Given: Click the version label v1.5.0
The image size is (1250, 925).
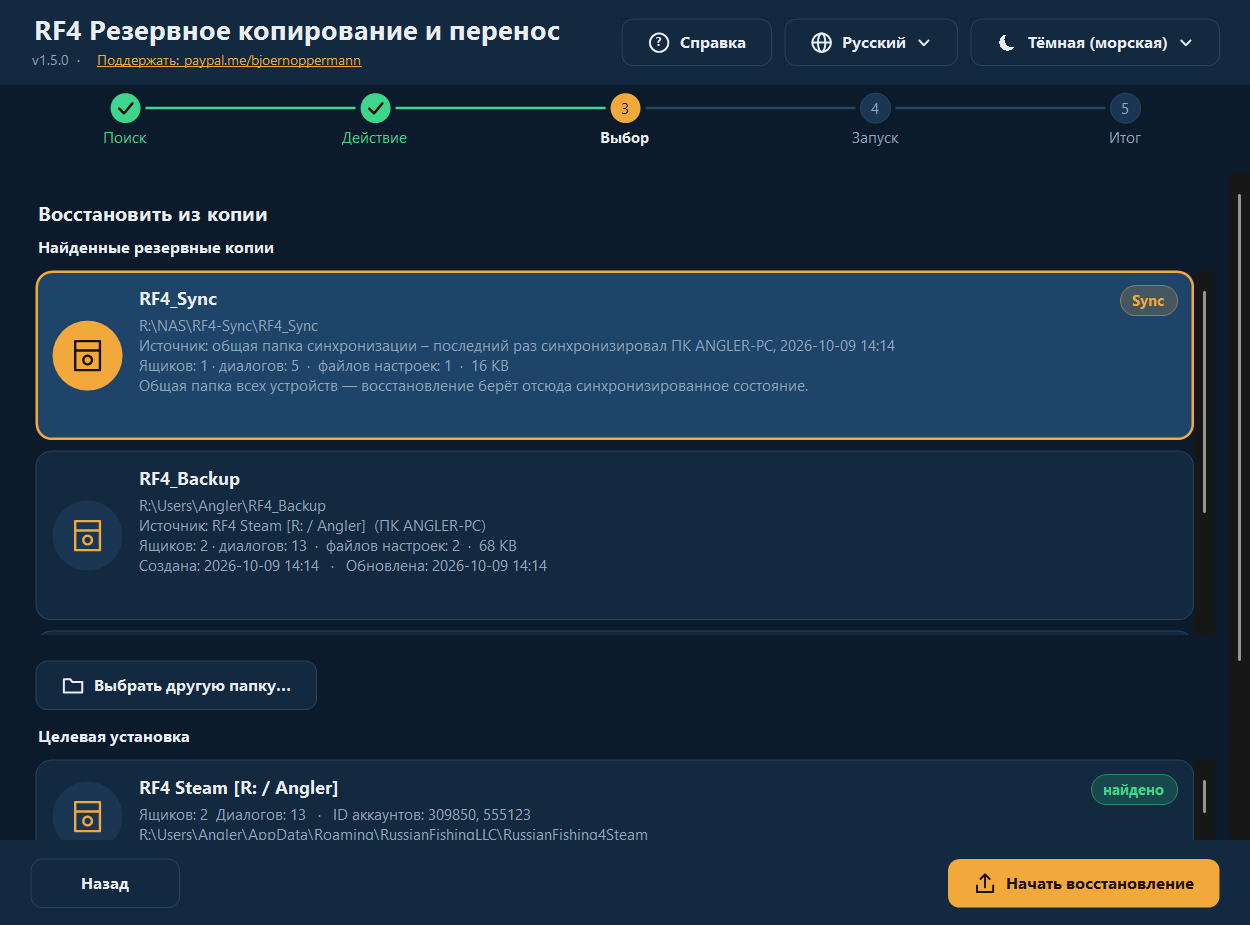Looking at the screenshot, I should pos(50,61).
